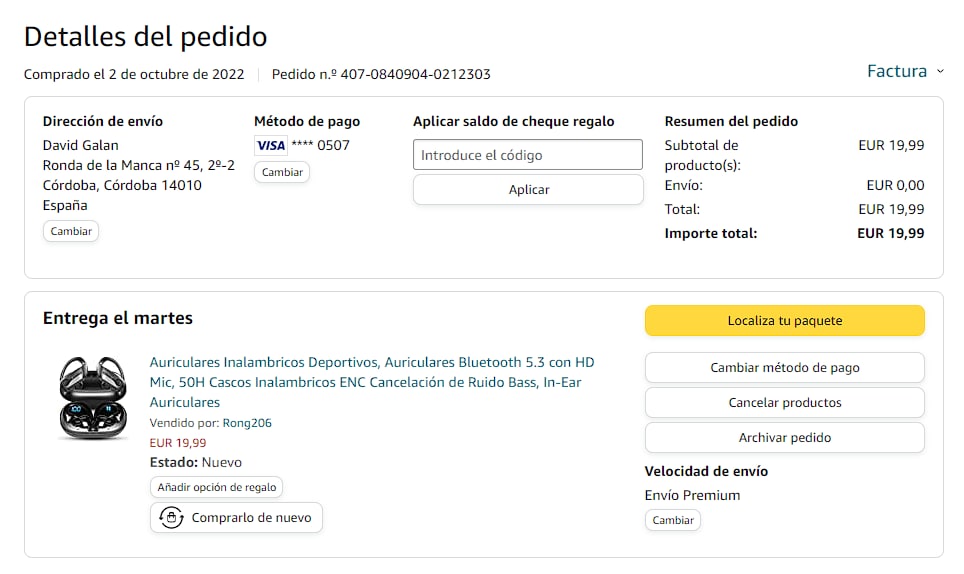
Task: Click the chevron next to Factura
Action: [940, 72]
